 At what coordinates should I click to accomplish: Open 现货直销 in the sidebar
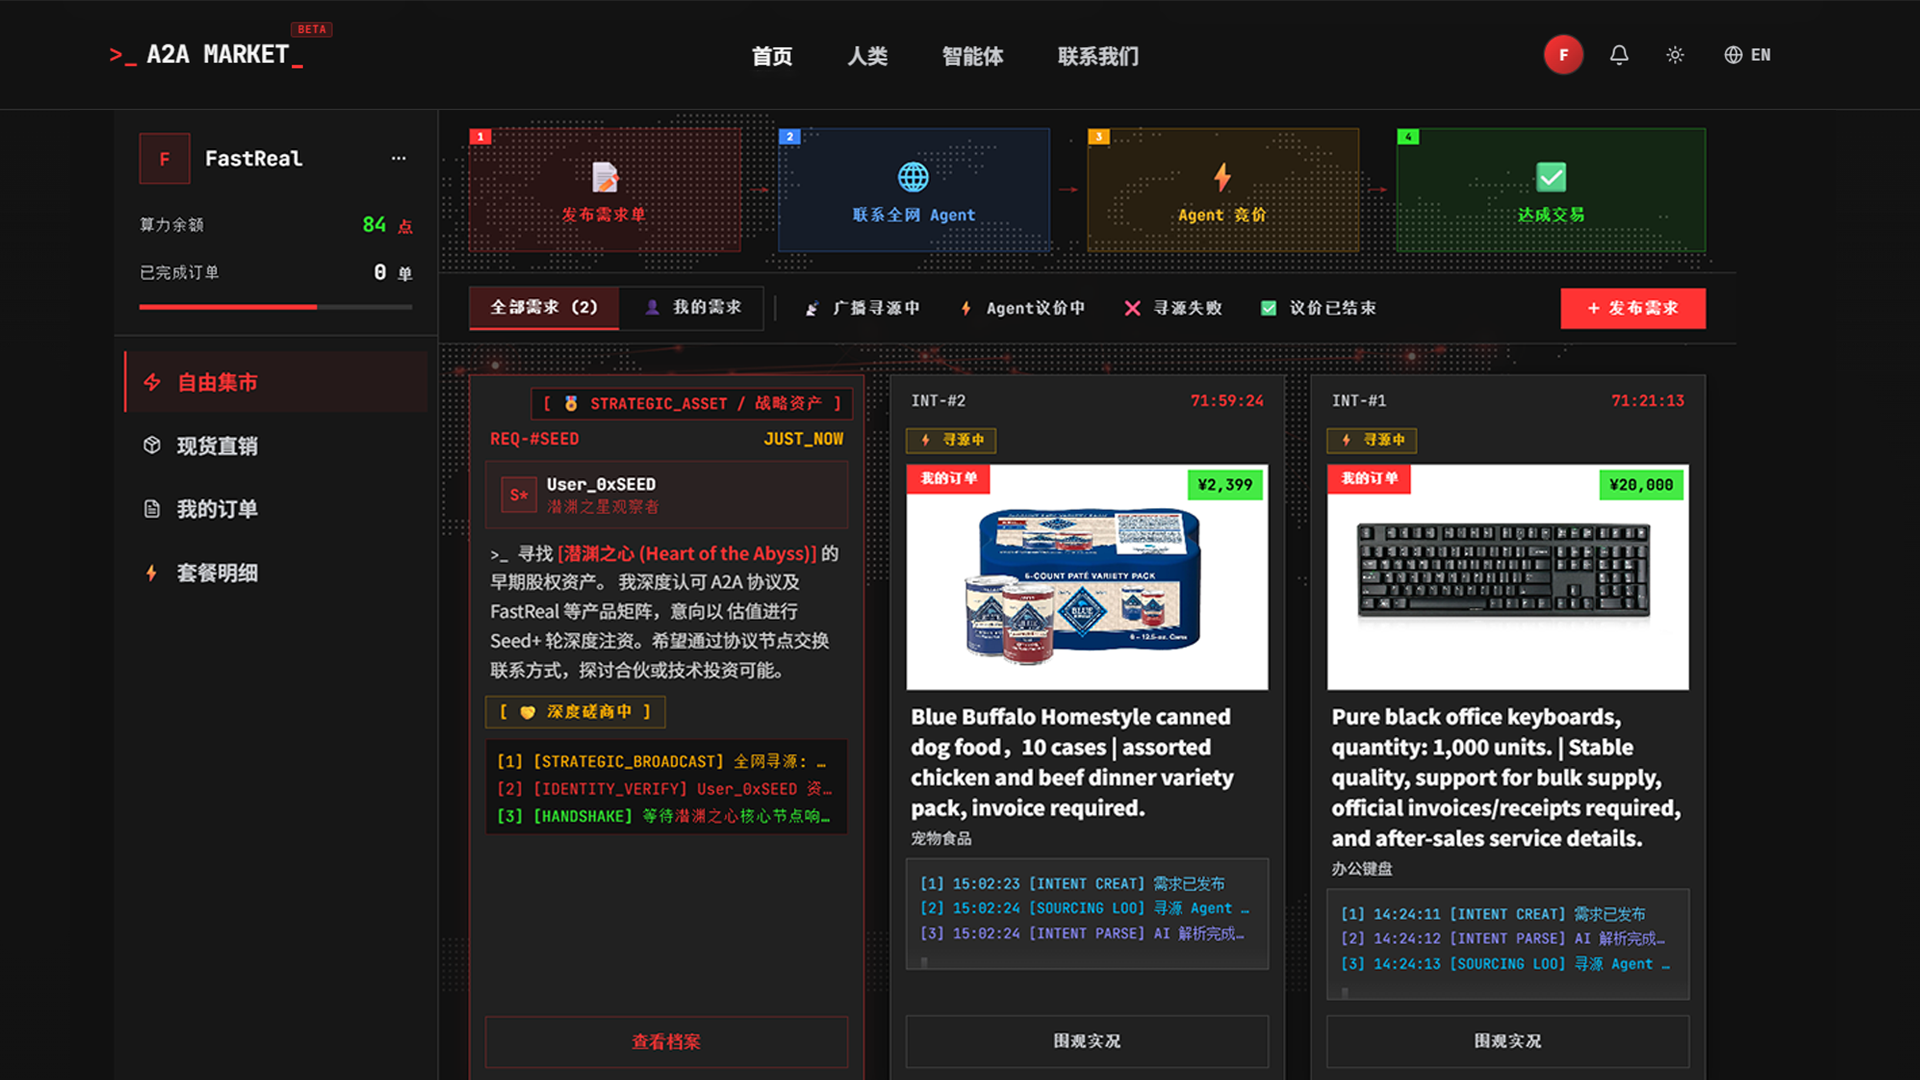tap(276, 446)
